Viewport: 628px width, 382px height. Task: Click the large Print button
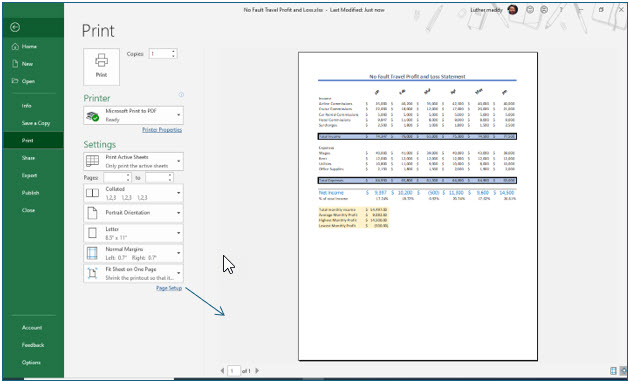click(x=101, y=66)
